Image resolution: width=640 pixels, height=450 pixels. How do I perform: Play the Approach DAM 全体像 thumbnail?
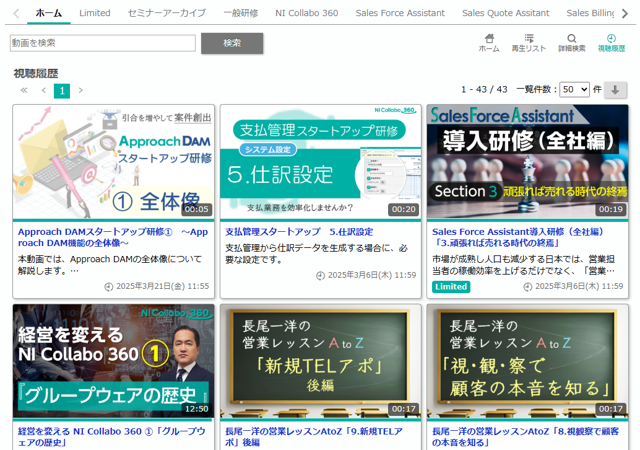click(x=113, y=162)
